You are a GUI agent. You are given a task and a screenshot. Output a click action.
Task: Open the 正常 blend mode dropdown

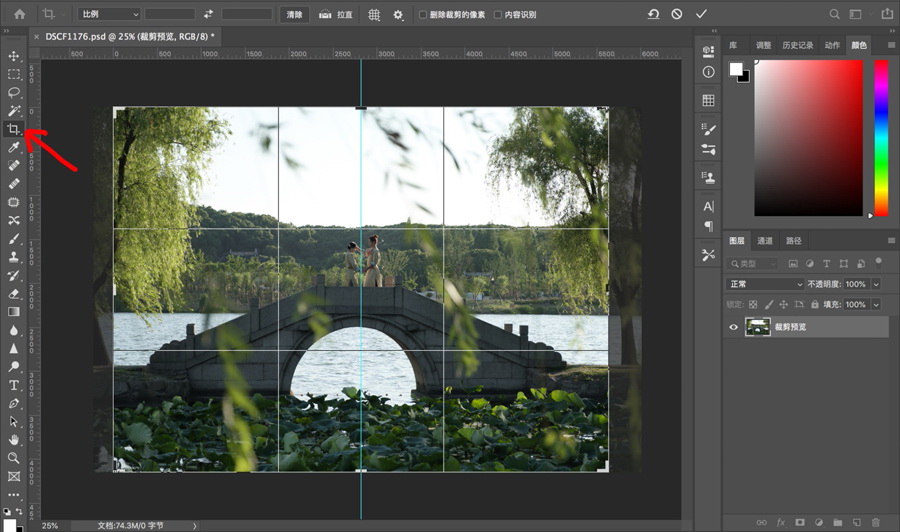(x=765, y=284)
